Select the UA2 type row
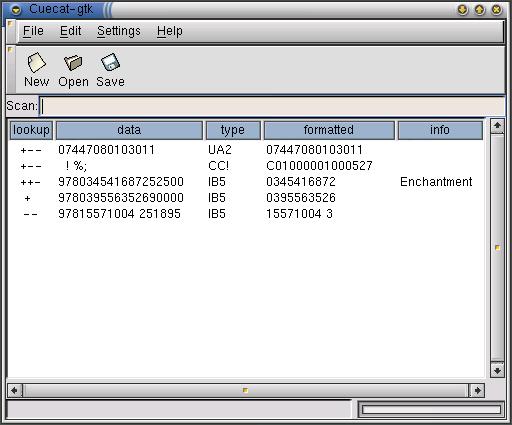 tap(247, 150)
